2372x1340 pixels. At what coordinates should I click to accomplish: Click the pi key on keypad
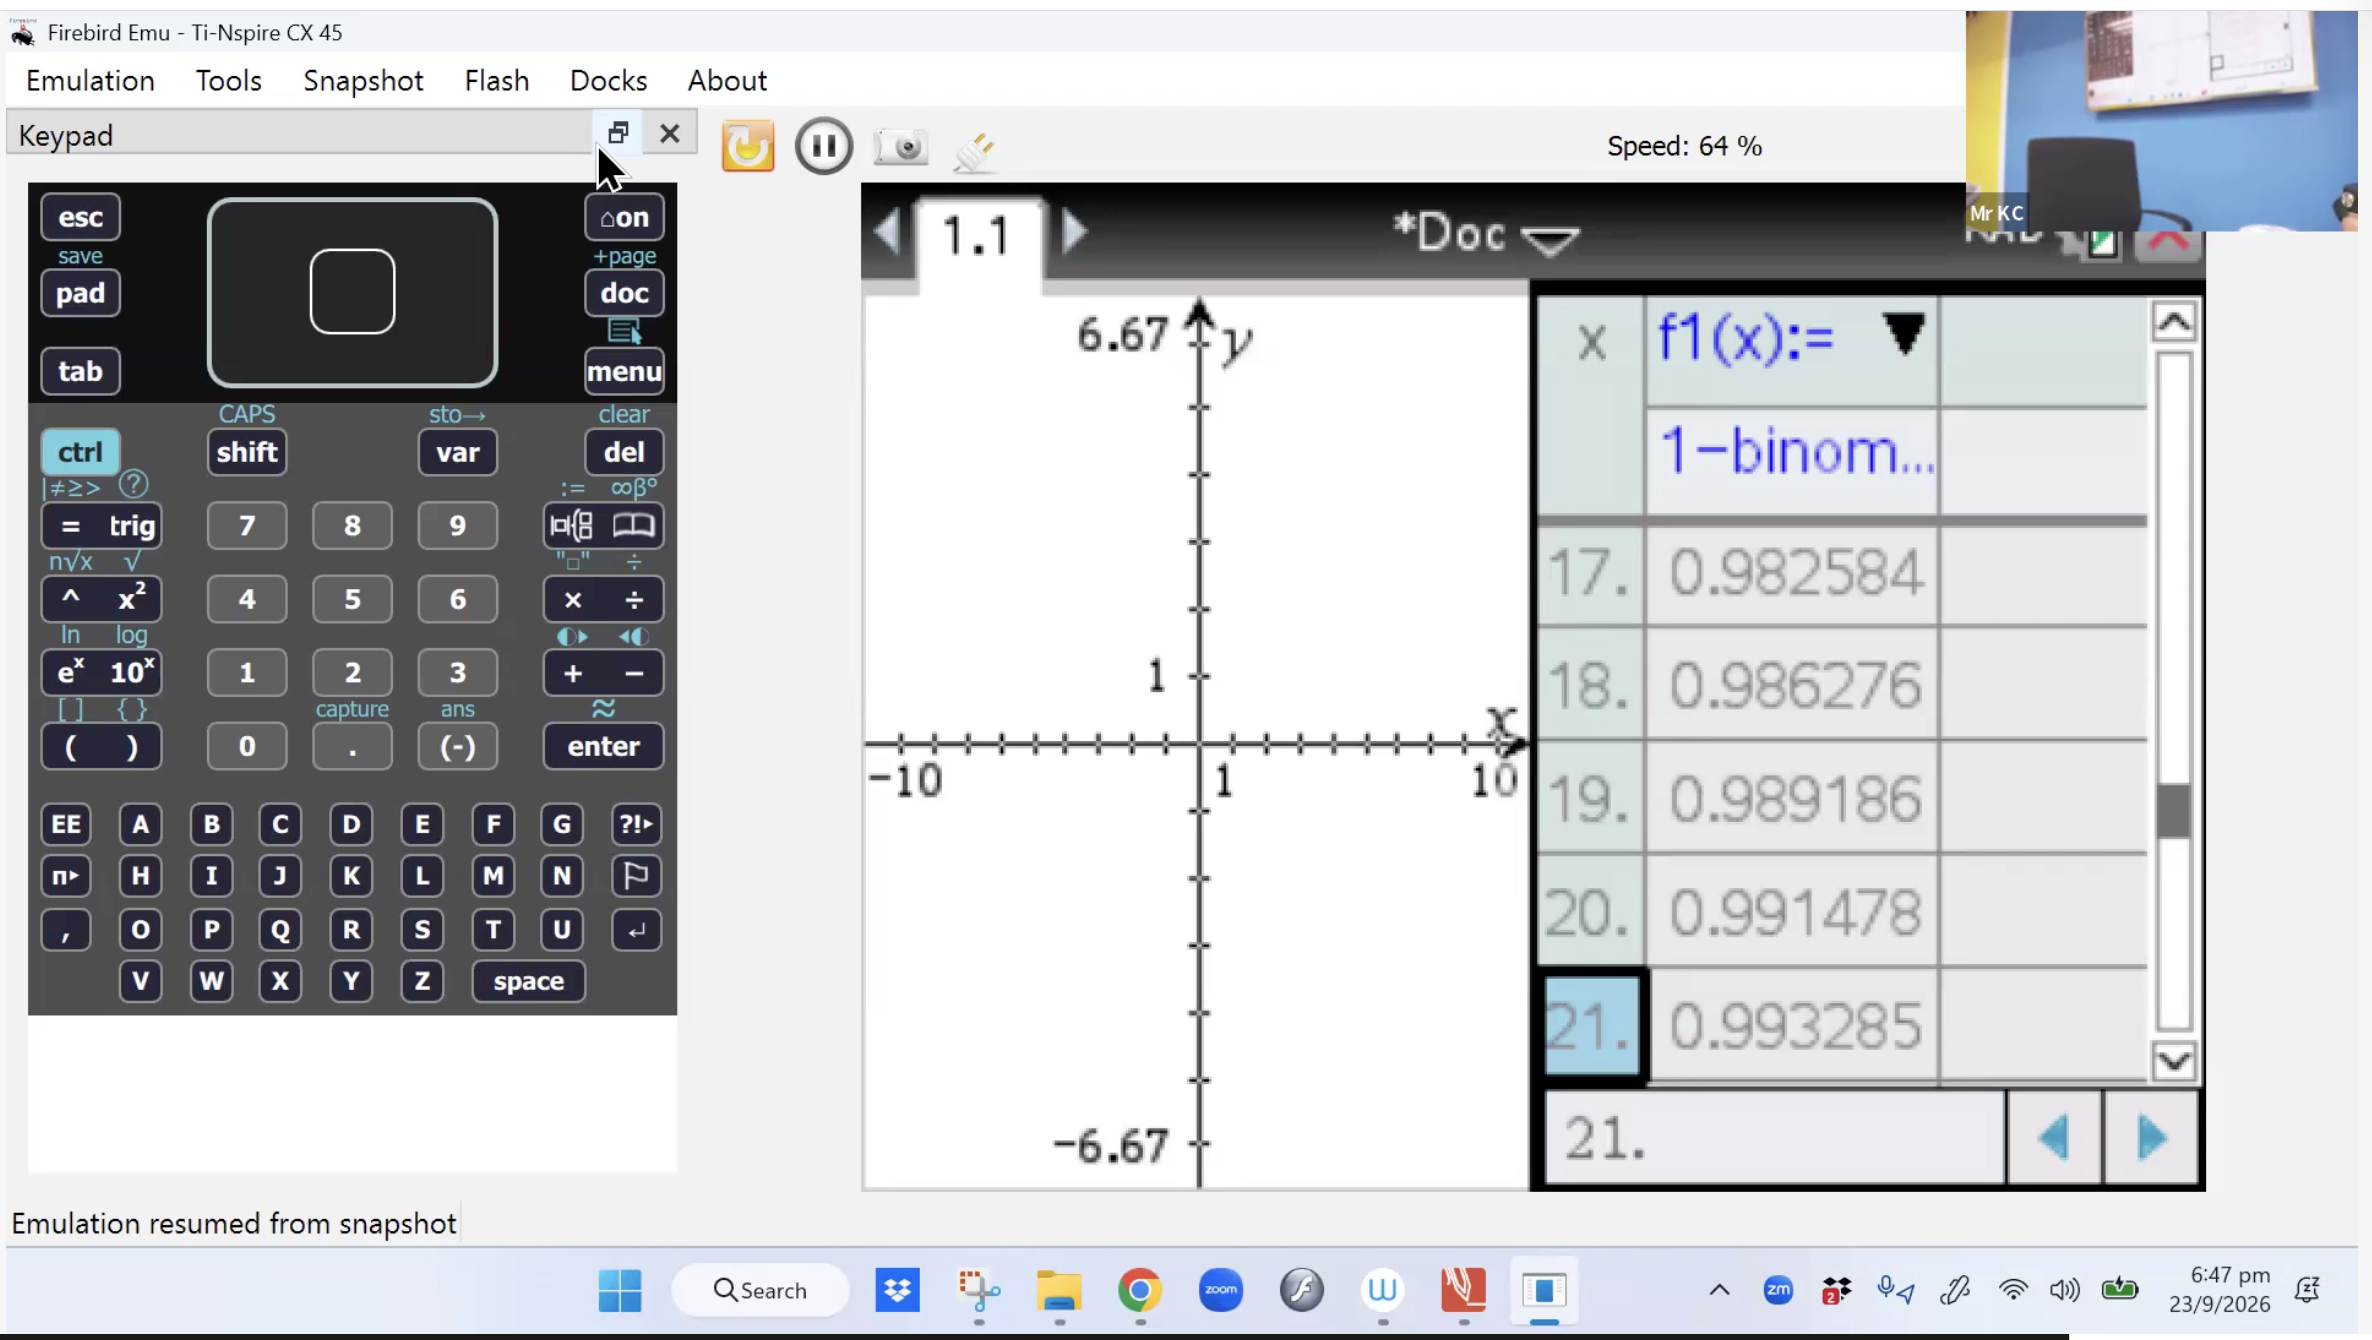(x=66, y=876)
